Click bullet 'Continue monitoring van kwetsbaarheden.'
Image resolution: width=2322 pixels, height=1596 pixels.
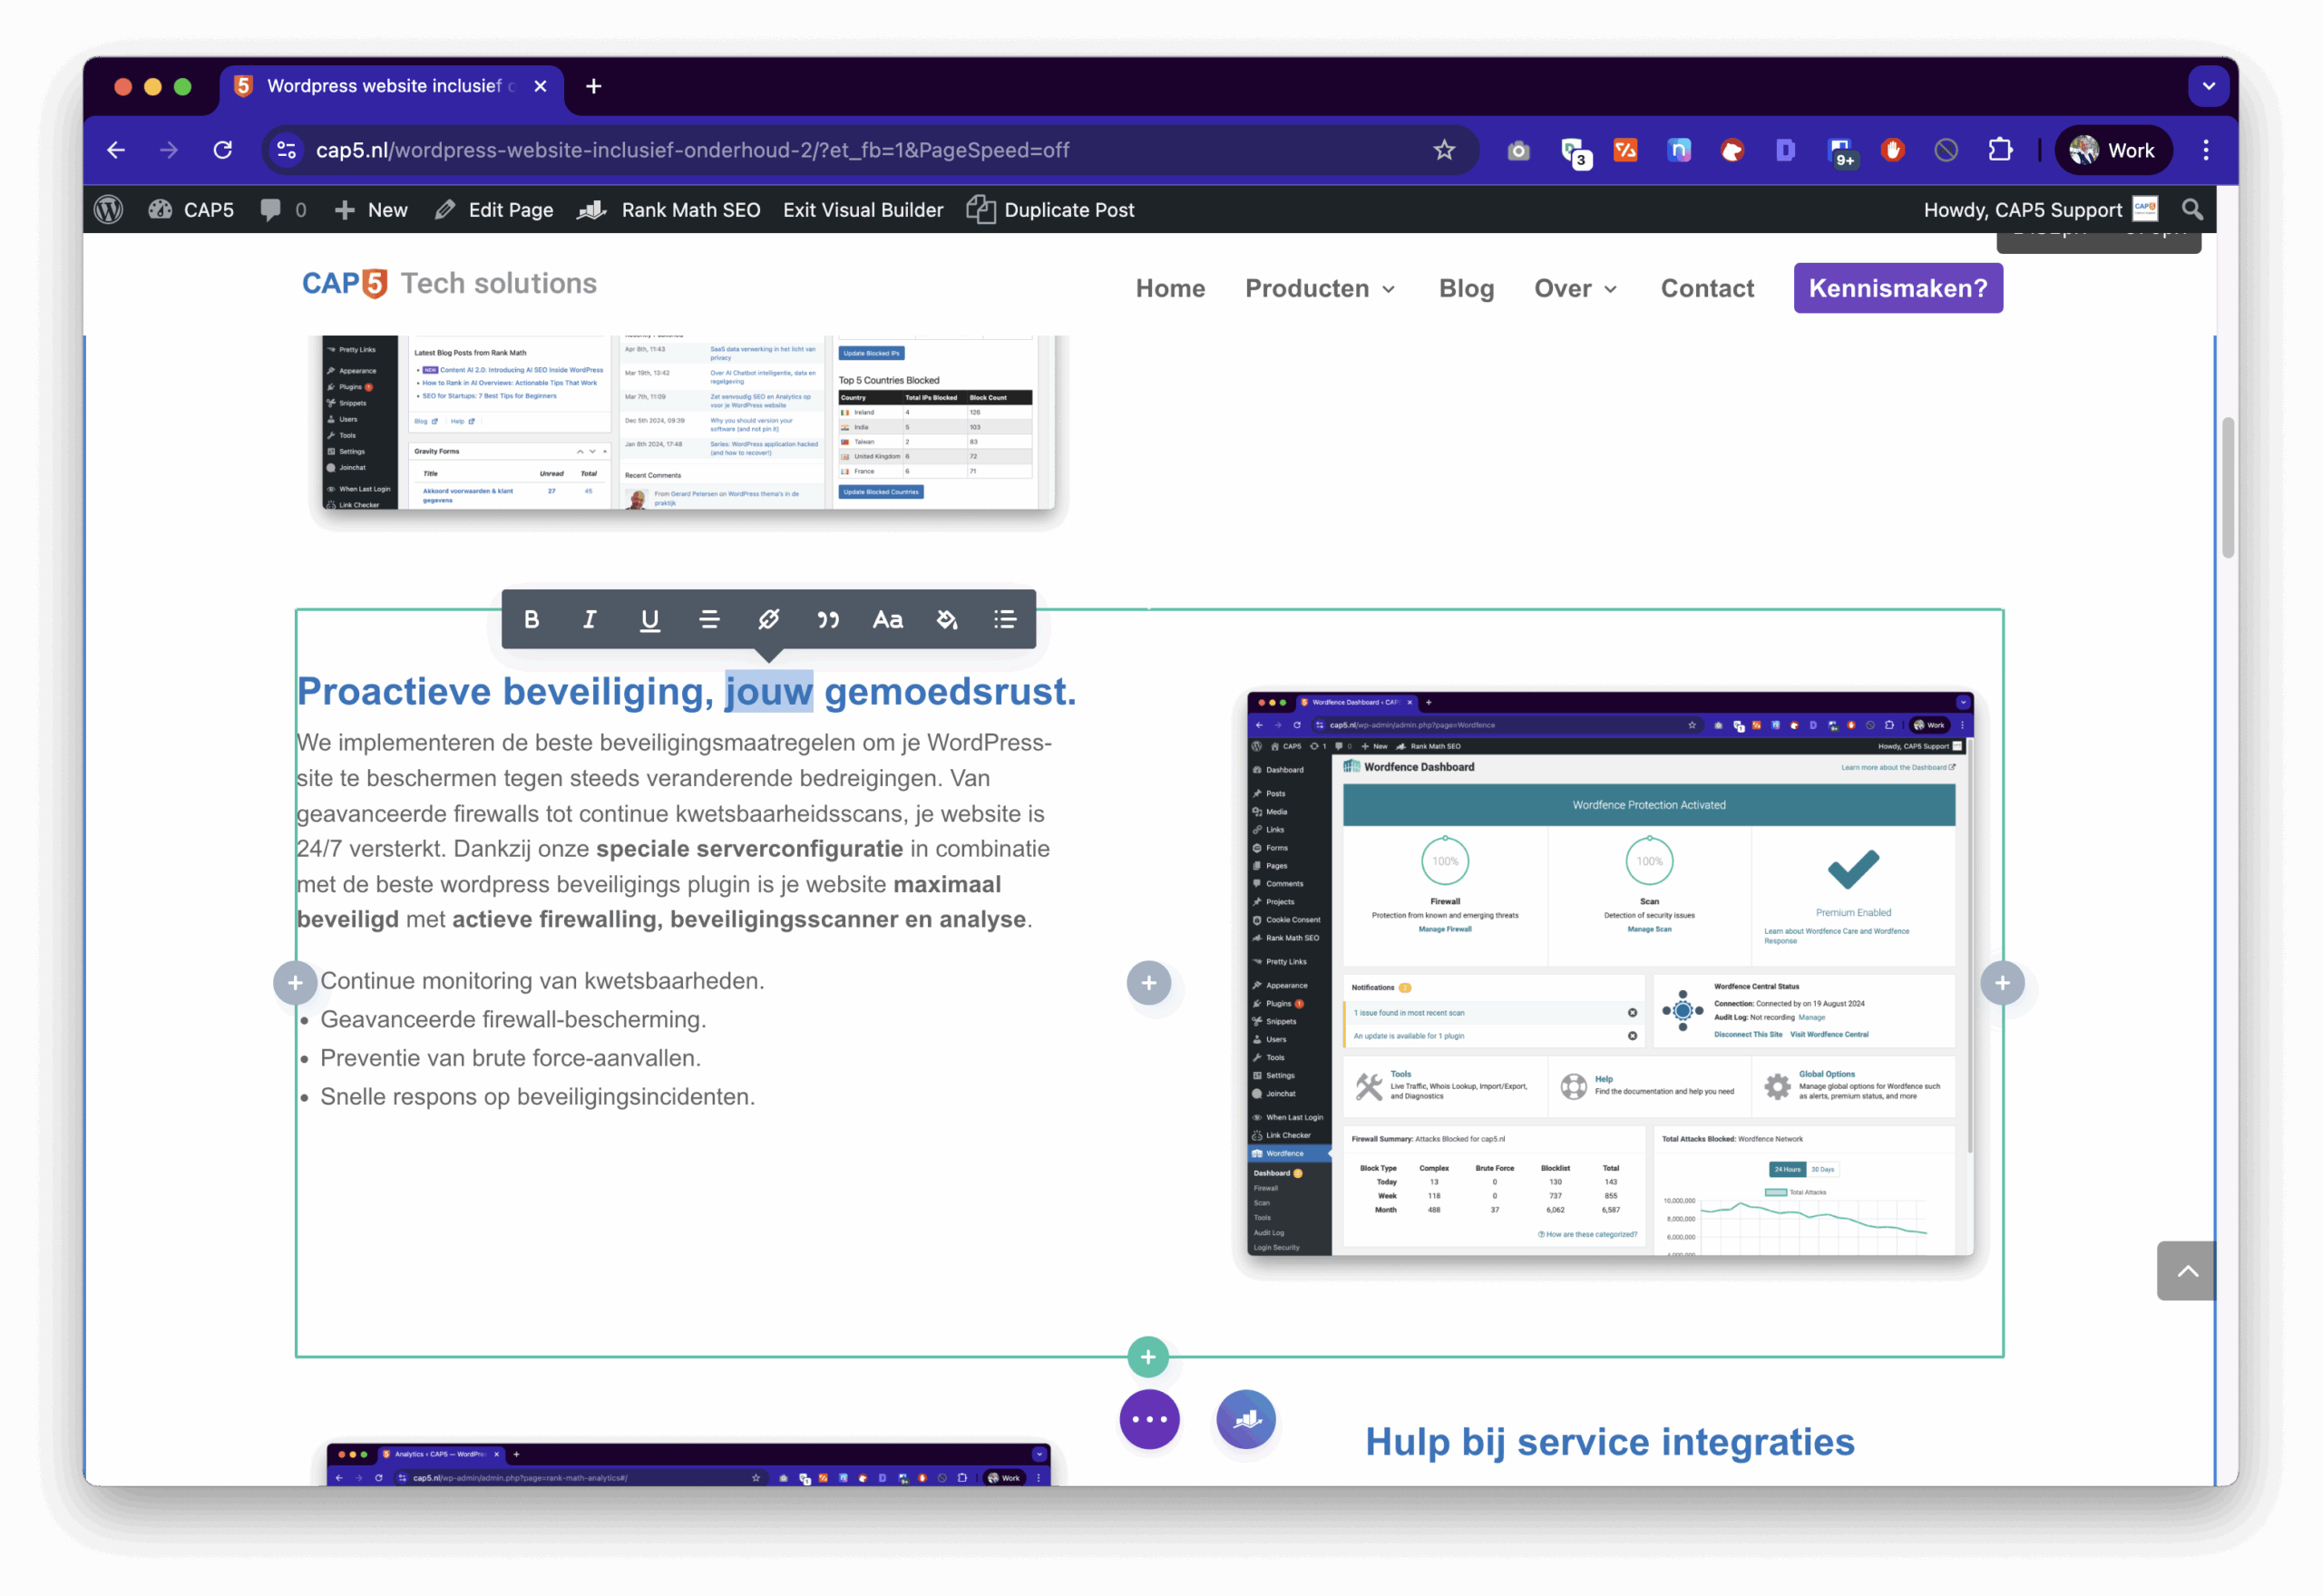542,981
